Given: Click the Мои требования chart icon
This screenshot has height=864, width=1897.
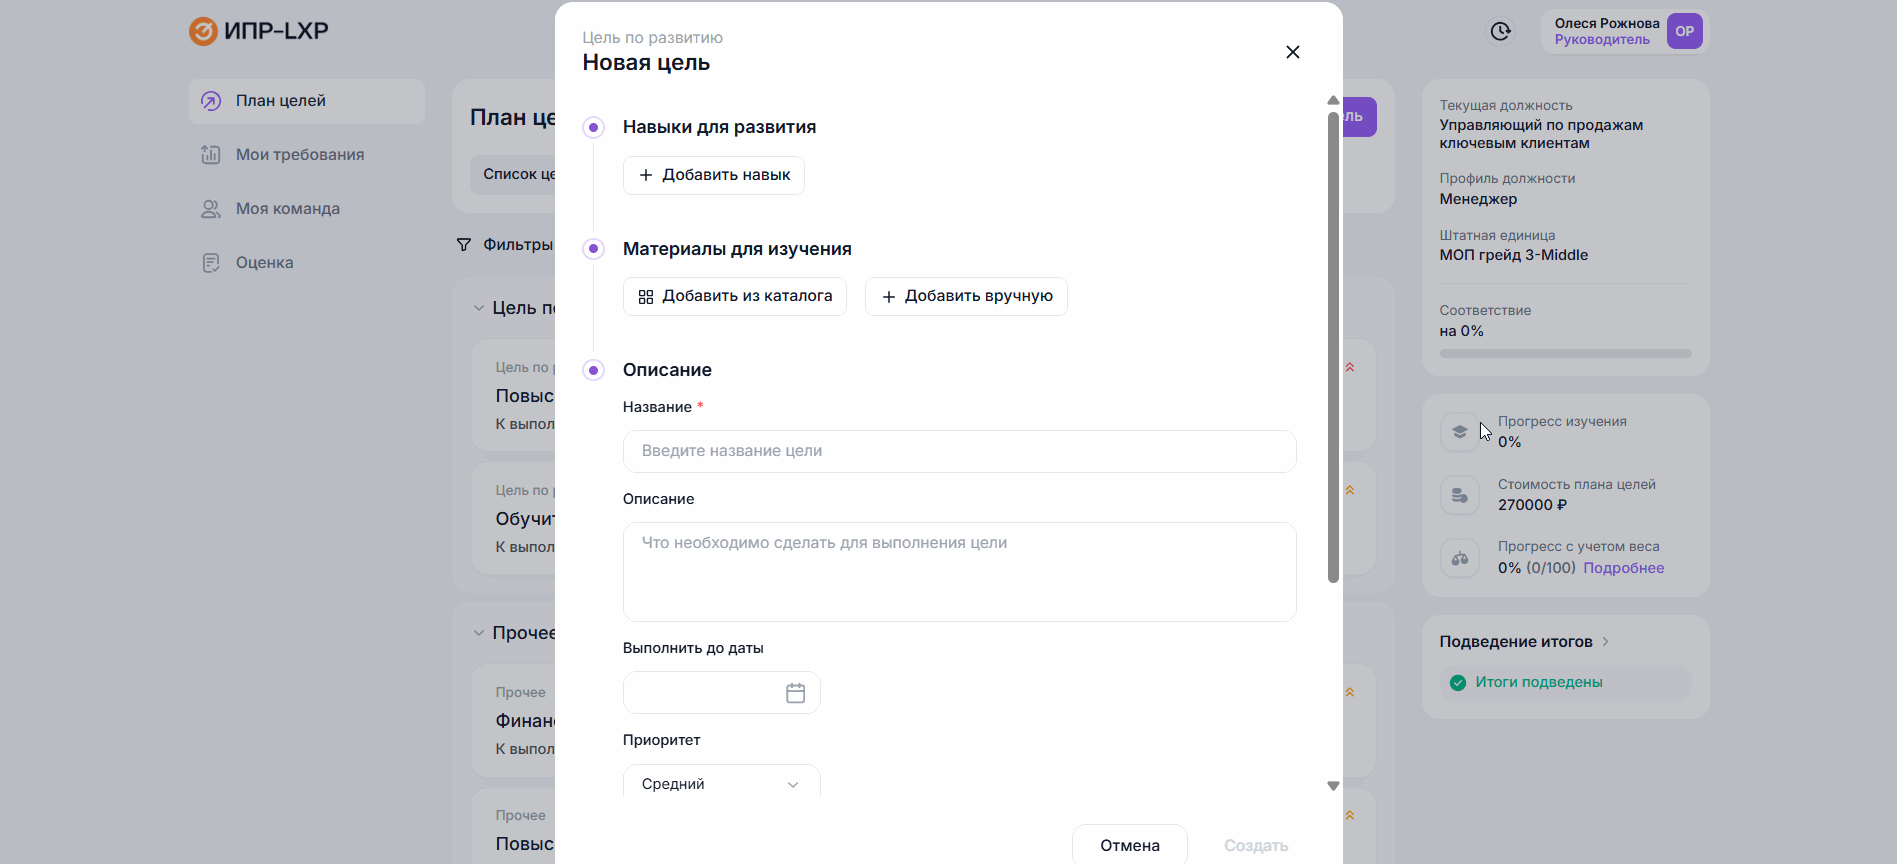Looking at the screenshot, I should point(211,155).
